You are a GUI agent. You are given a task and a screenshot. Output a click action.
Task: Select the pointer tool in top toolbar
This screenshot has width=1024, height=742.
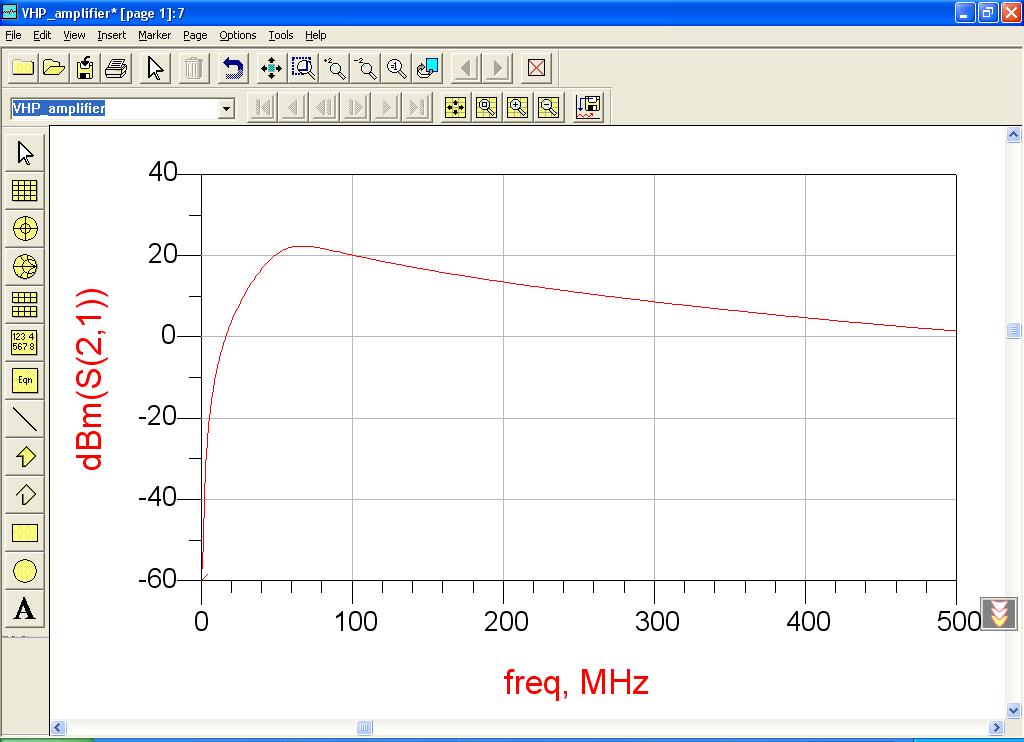[x=155, y=68]
